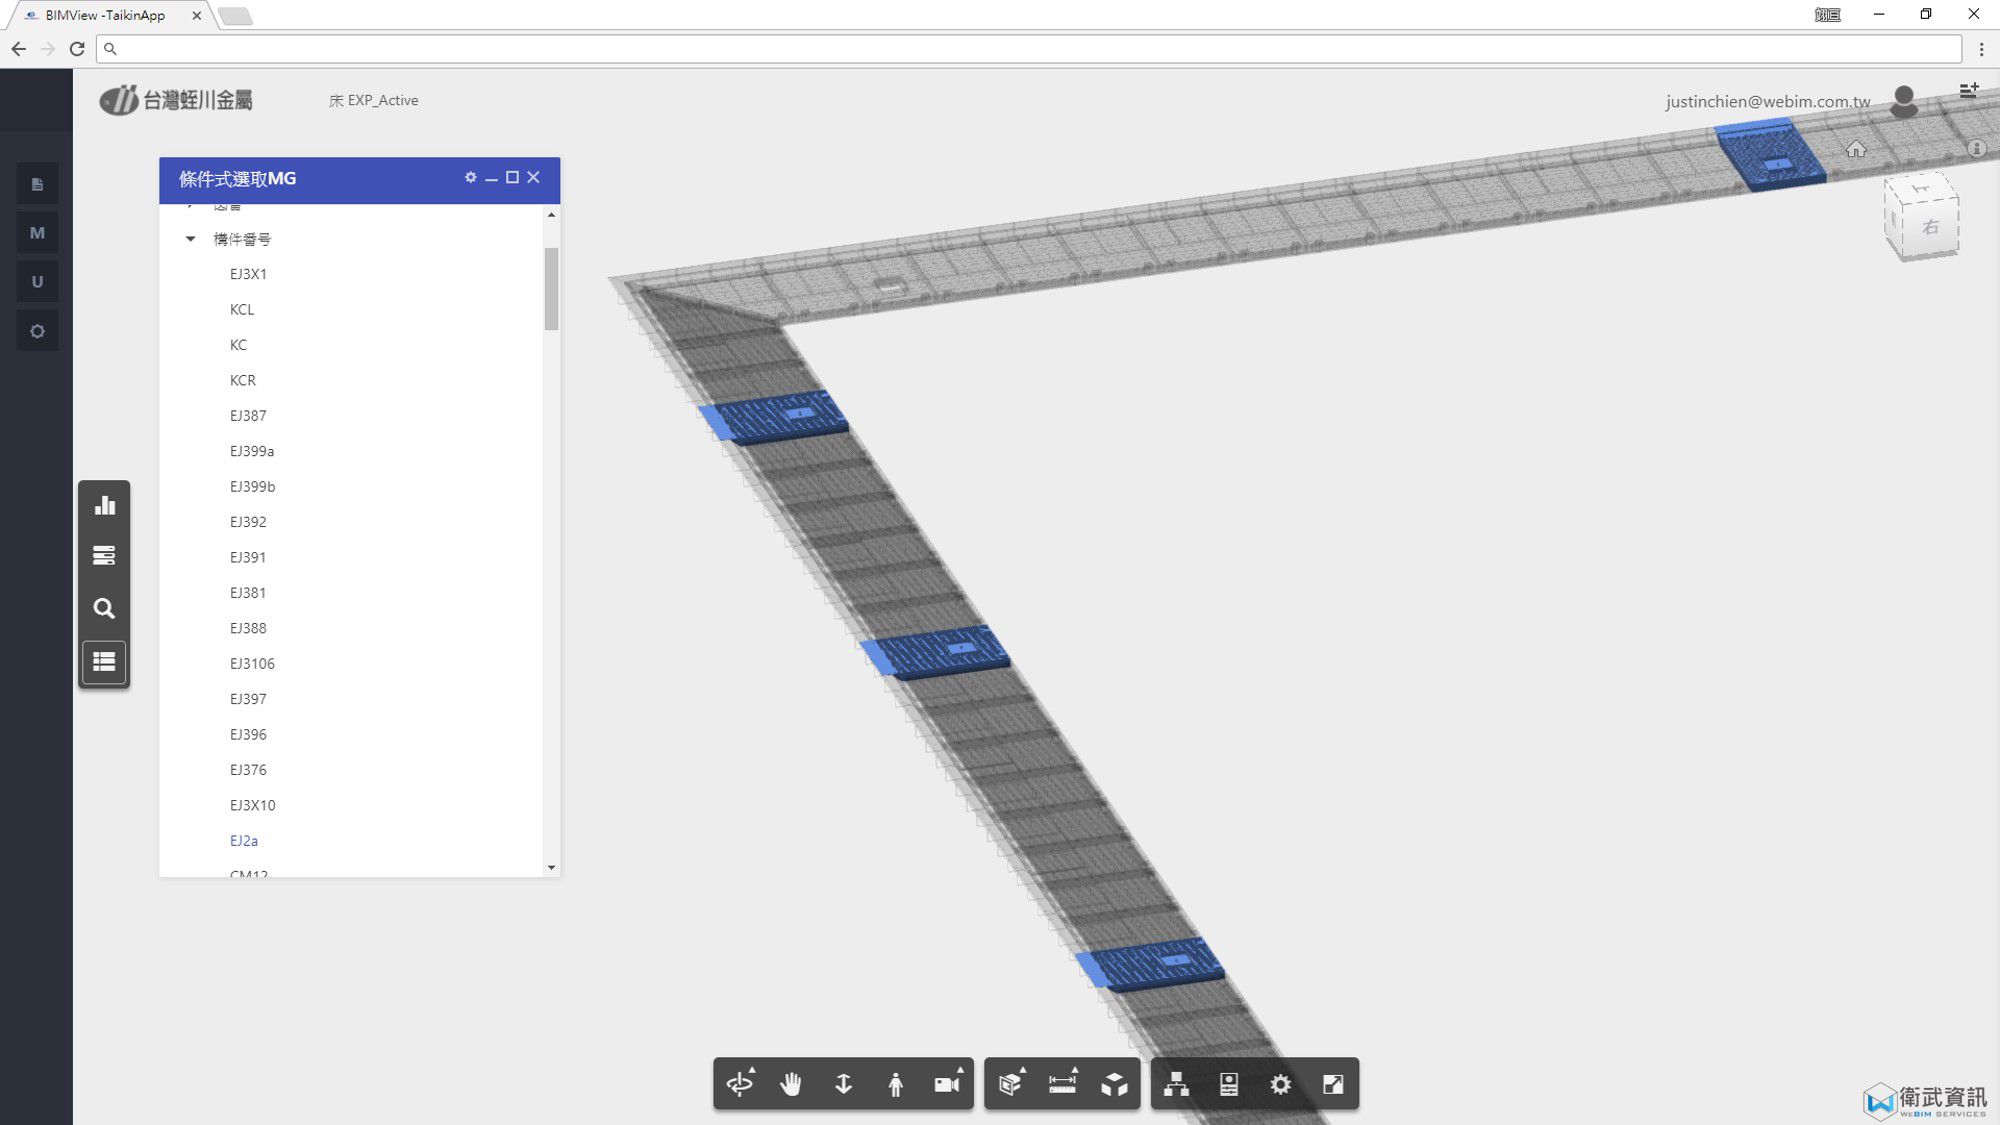This screenshot has width=2000, height=1125.
Task: Start first person walk mode
Action: pos(895,1084)
